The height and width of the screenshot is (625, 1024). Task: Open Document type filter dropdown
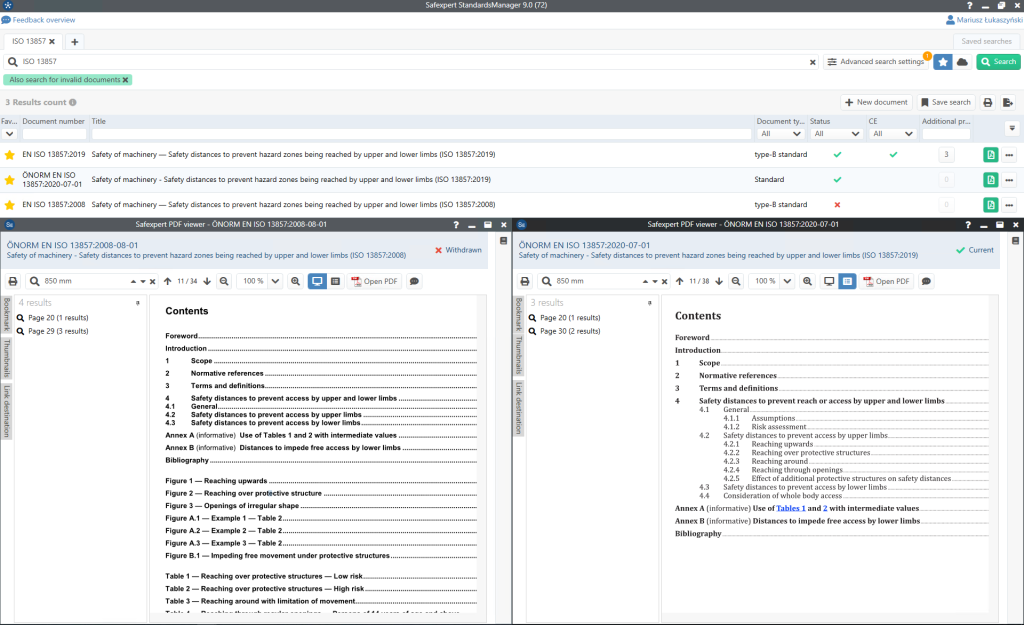click(x=780, y=134)
